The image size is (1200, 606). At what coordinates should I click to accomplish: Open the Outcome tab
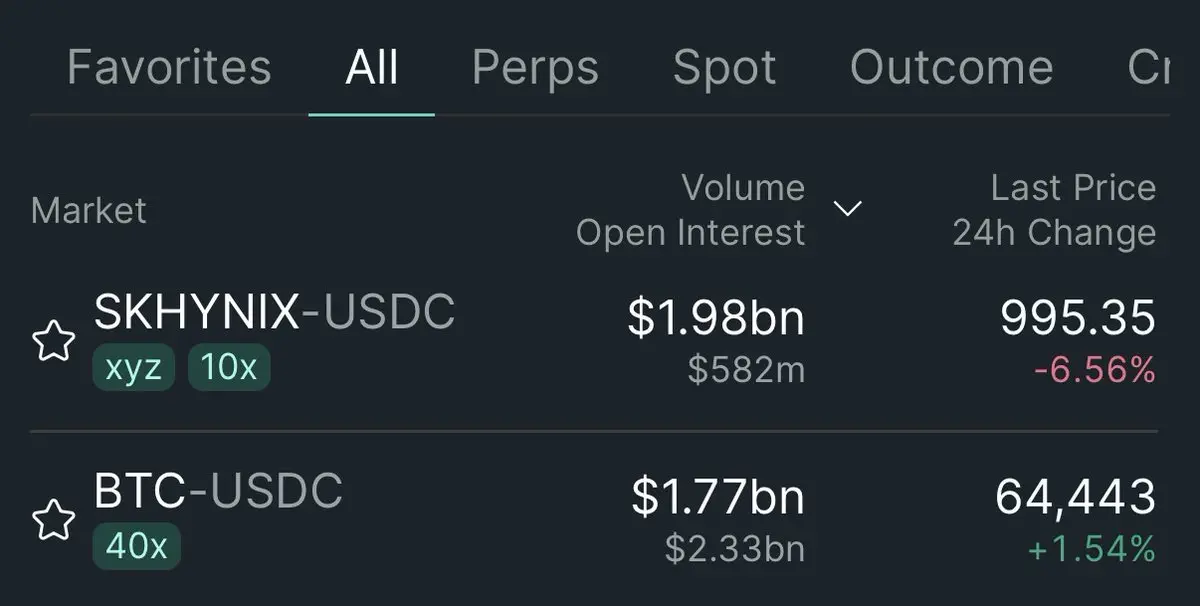pyautogui.click(x=951, y=68)
